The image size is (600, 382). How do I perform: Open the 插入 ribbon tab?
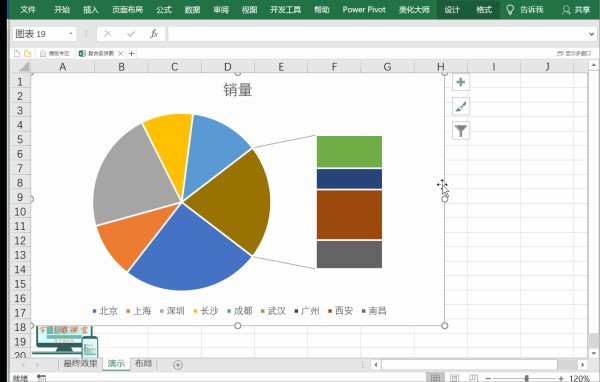pyautogui.click(x=91, y=10)
